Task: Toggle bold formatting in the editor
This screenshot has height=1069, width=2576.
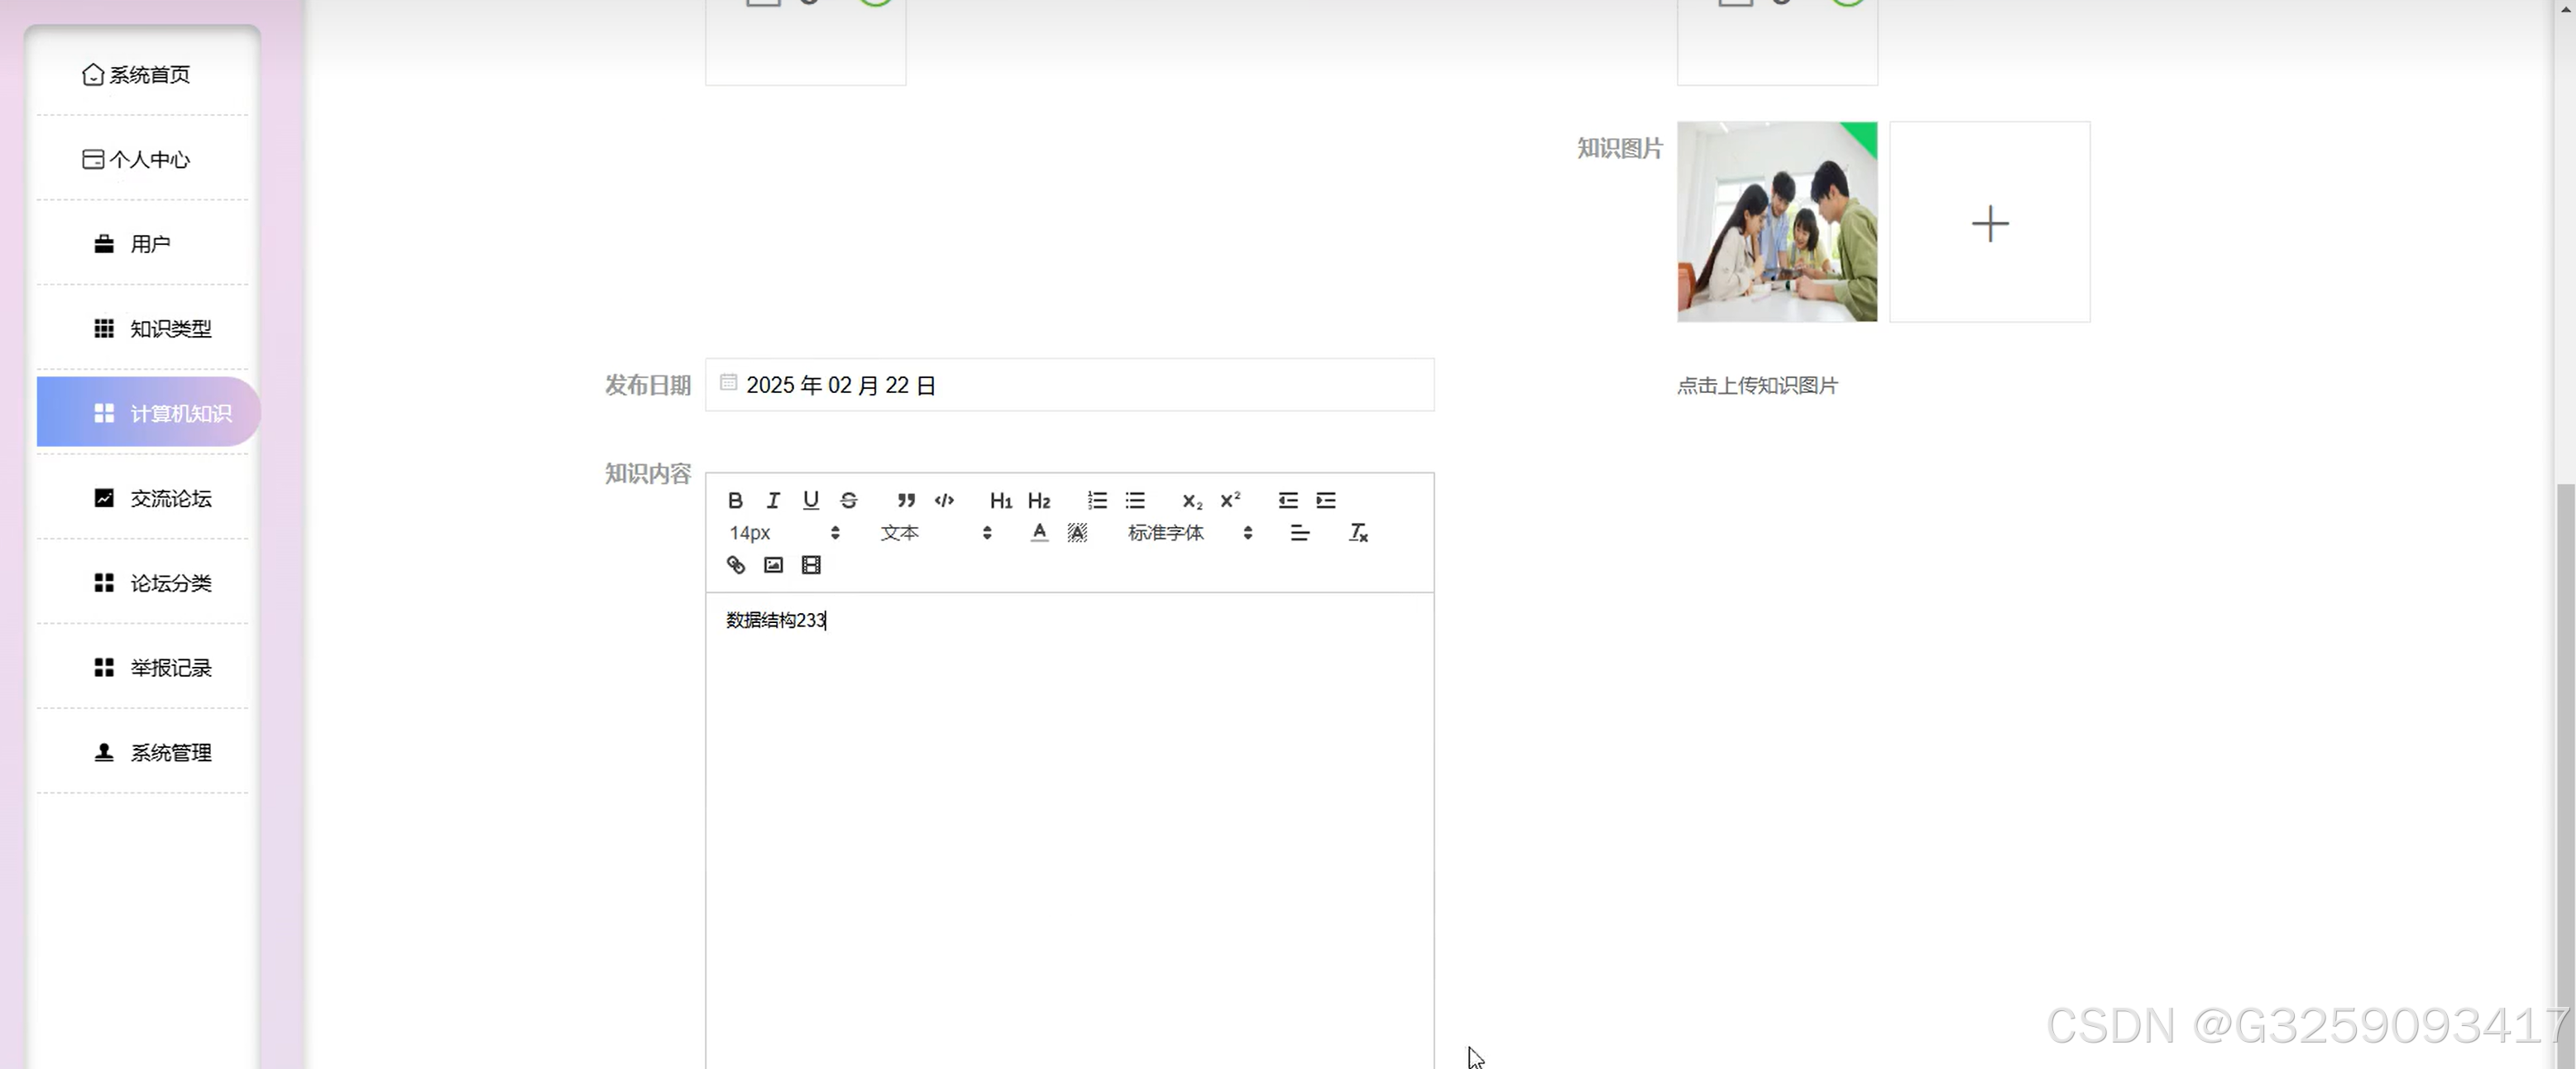Action: click(735, 500)
